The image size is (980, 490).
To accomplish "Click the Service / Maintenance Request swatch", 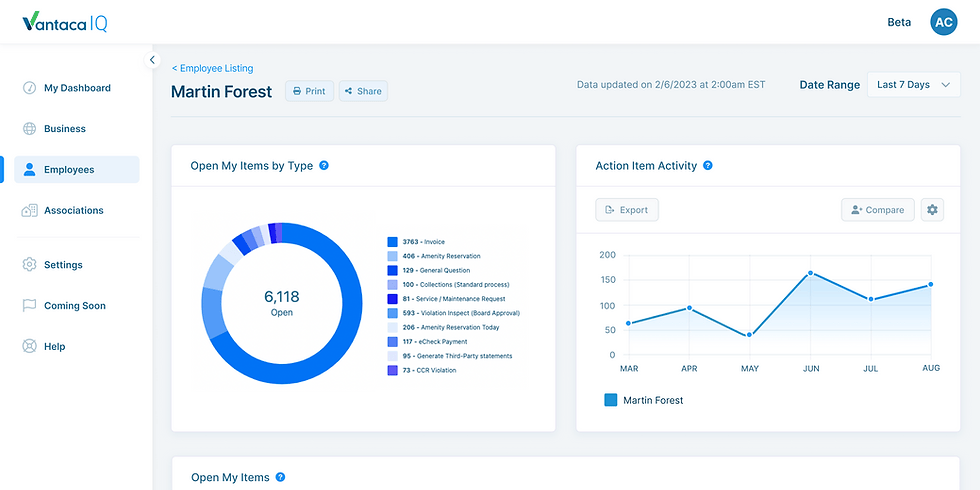I will tap(392, 299).
